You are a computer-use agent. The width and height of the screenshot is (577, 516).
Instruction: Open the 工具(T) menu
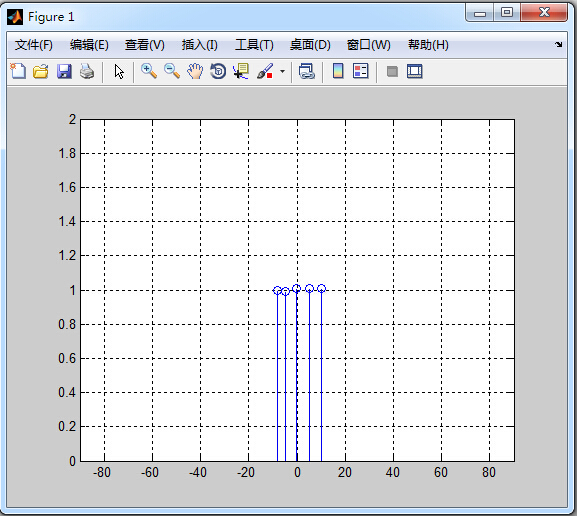(254, 45)
